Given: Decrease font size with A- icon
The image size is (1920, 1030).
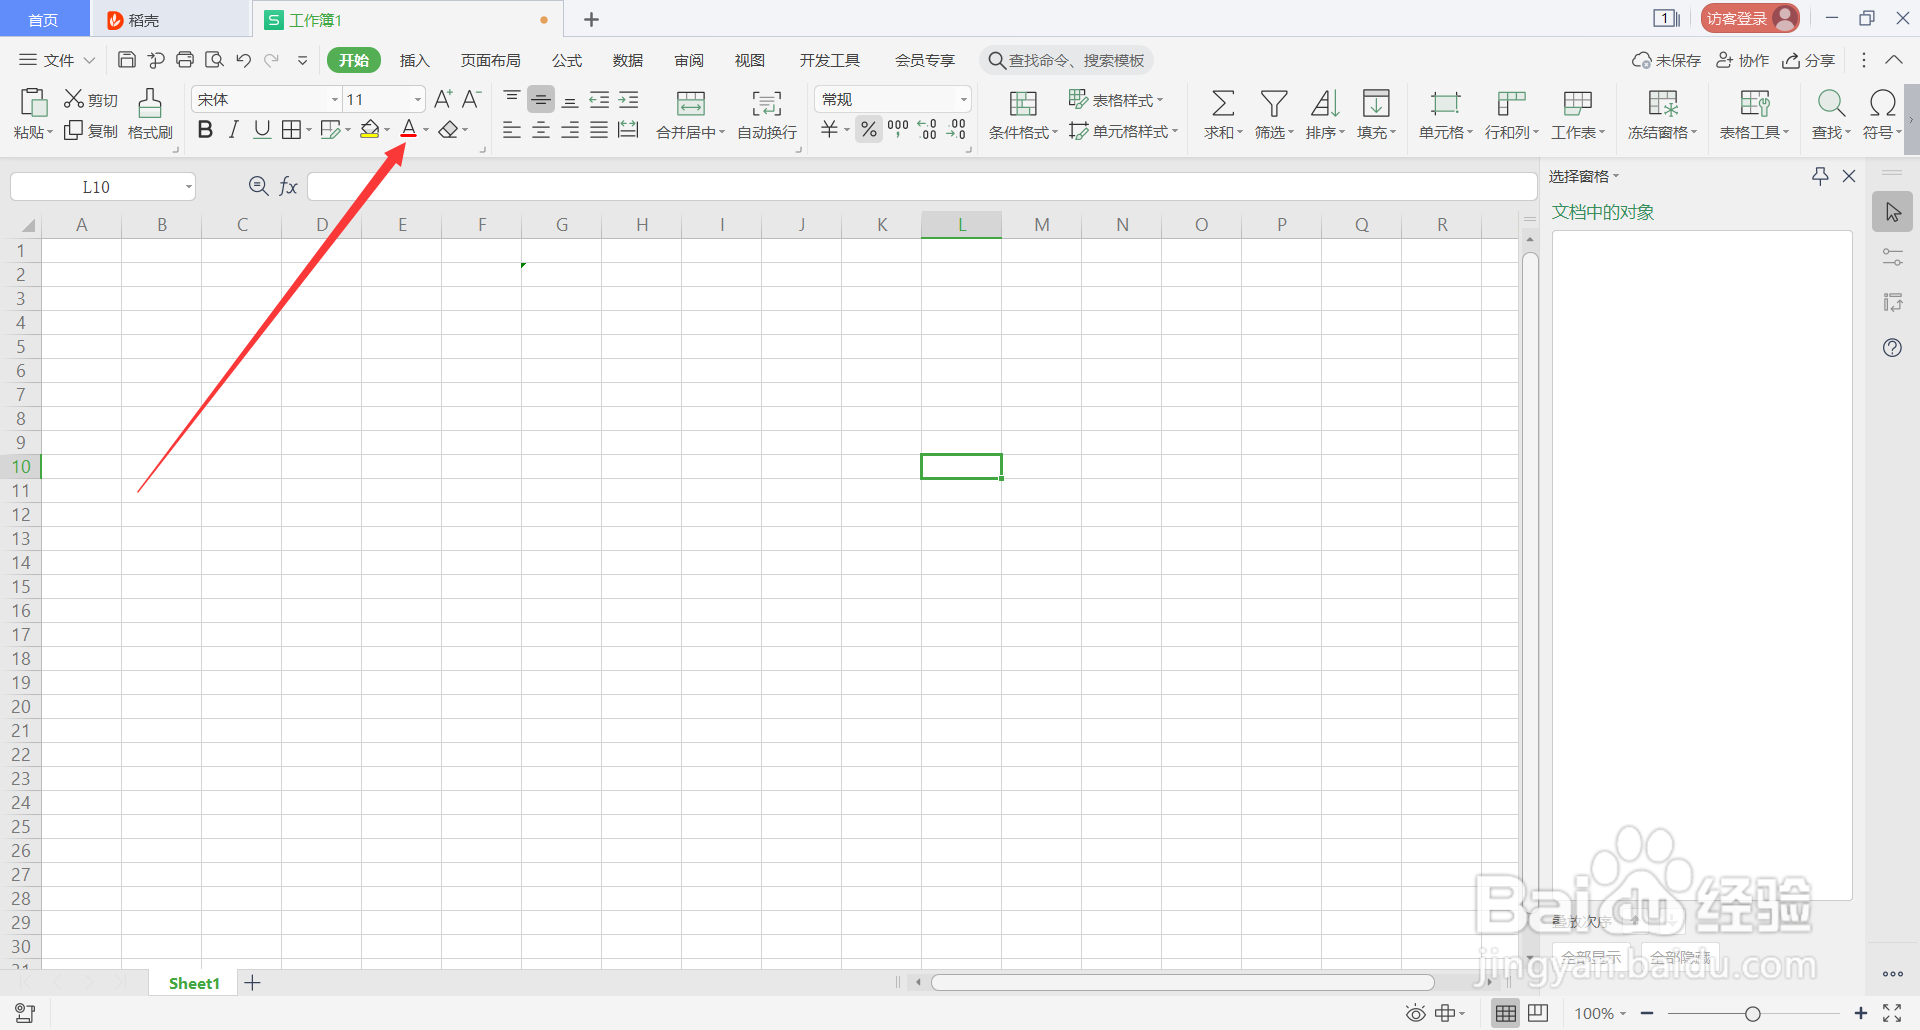Looking at the screenshot, I should point(472,99).
